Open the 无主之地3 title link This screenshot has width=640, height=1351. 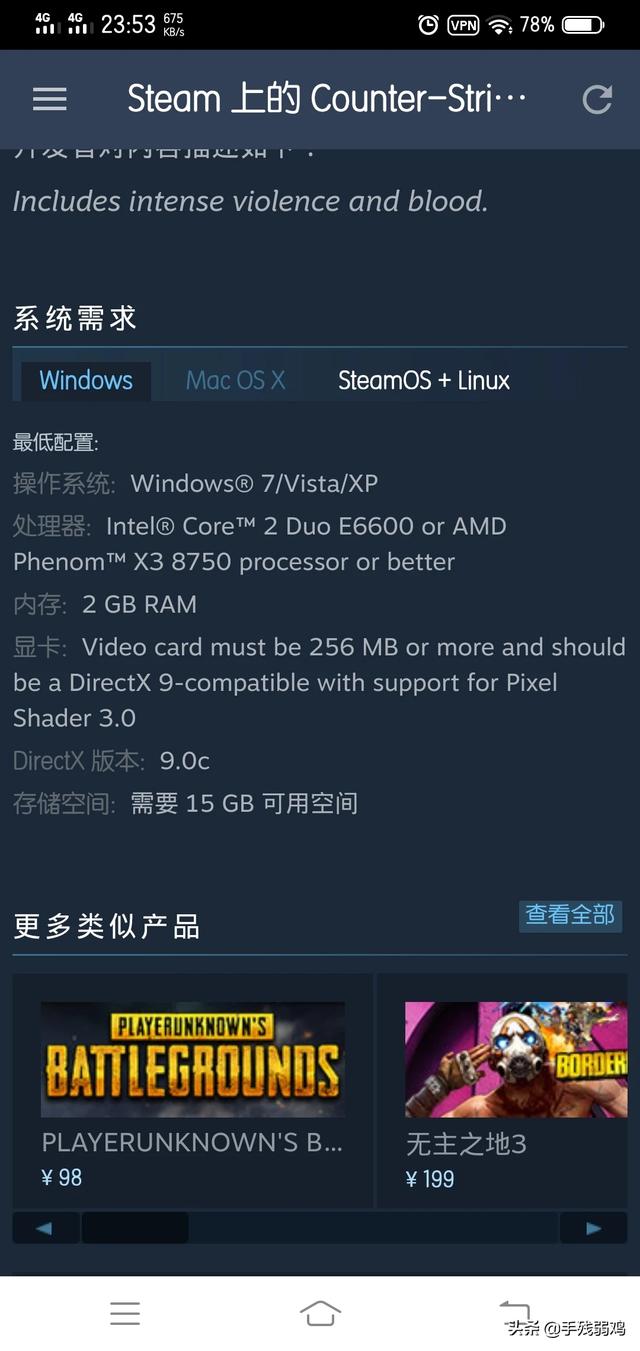coord(466,1143)
